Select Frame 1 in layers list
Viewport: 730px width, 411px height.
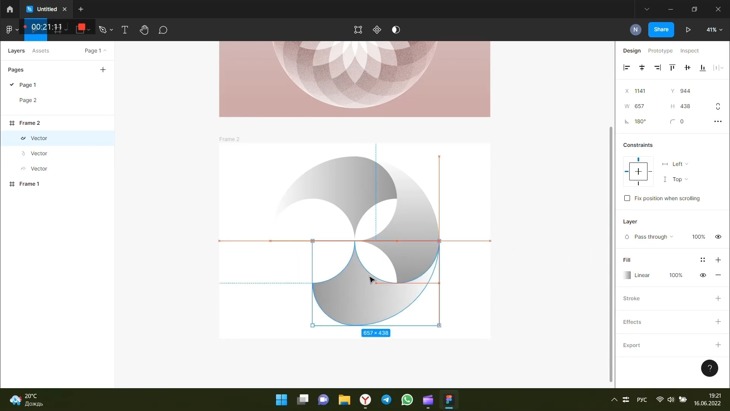tap(30, 184)
